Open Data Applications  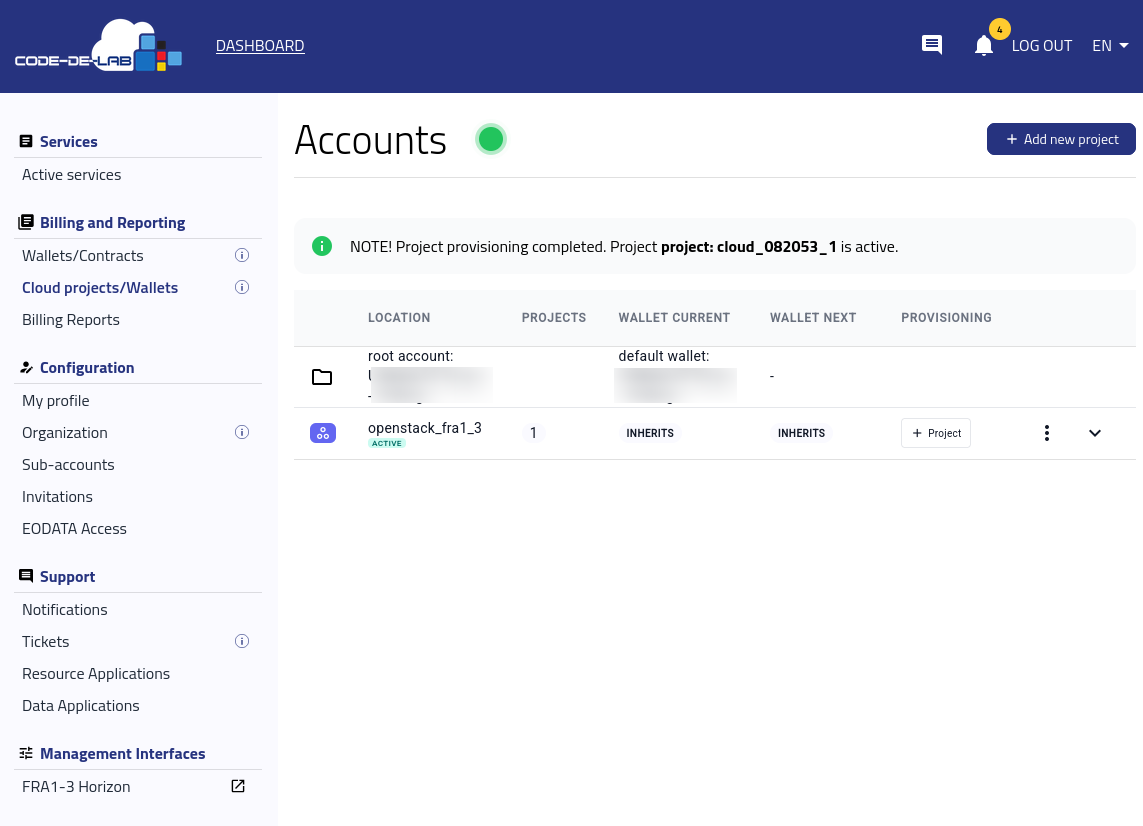(81, 706)
